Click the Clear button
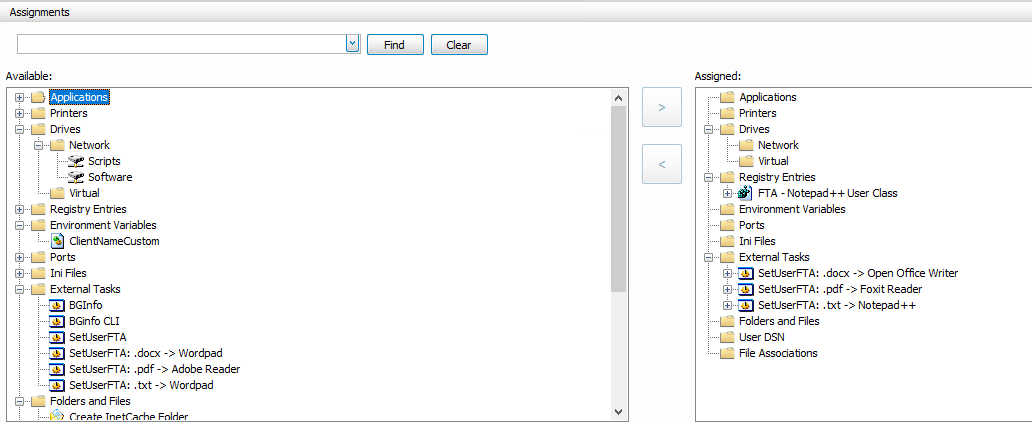Viewport: 1032px width, 422px height. point(459,45)
